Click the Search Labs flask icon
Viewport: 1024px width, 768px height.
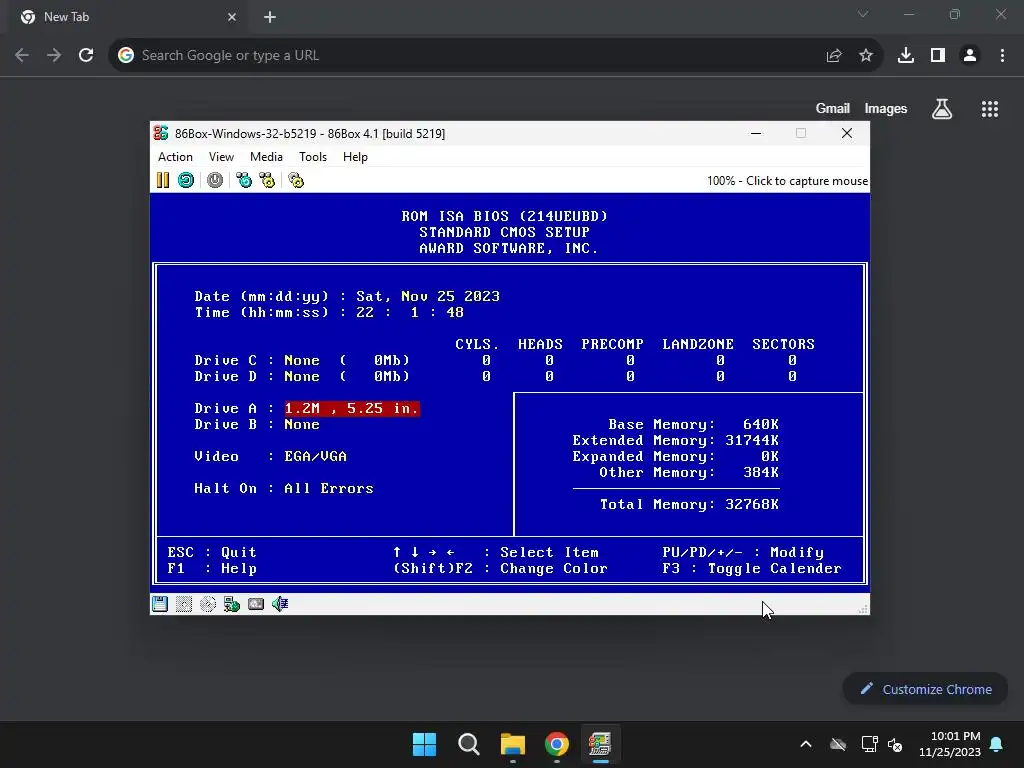pyautogui.click(x=942, y=109)
